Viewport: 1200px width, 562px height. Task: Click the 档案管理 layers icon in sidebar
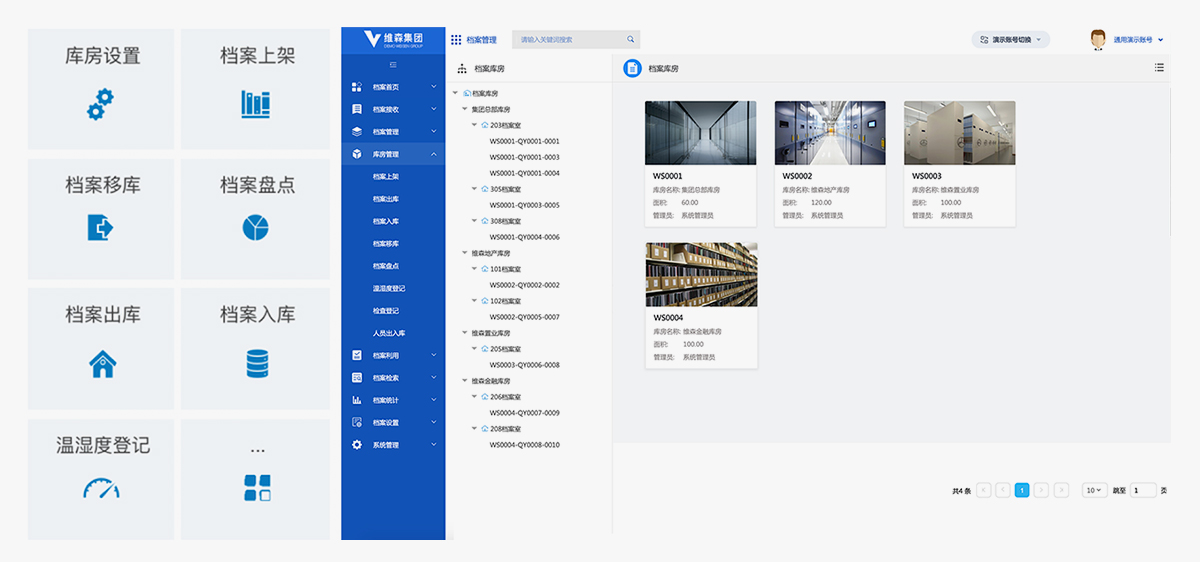tap(357, 132)
